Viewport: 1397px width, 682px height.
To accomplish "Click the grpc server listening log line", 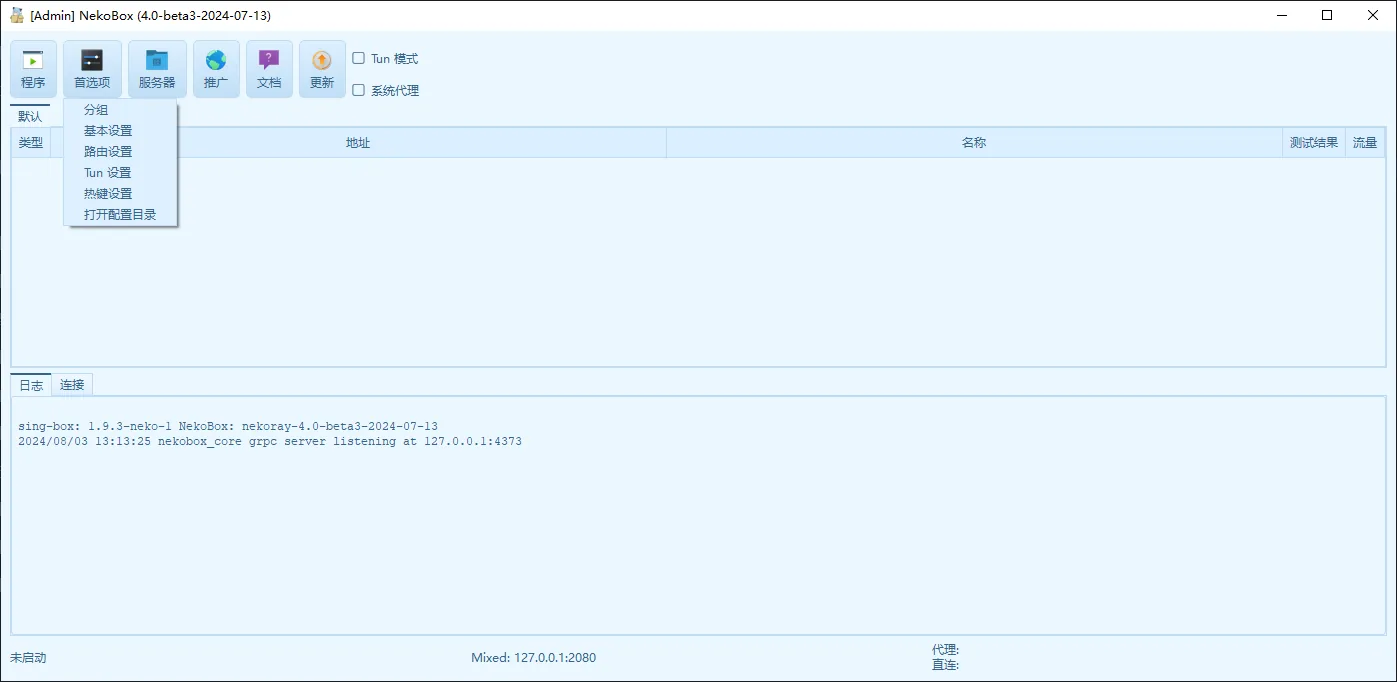I will 270,441.
